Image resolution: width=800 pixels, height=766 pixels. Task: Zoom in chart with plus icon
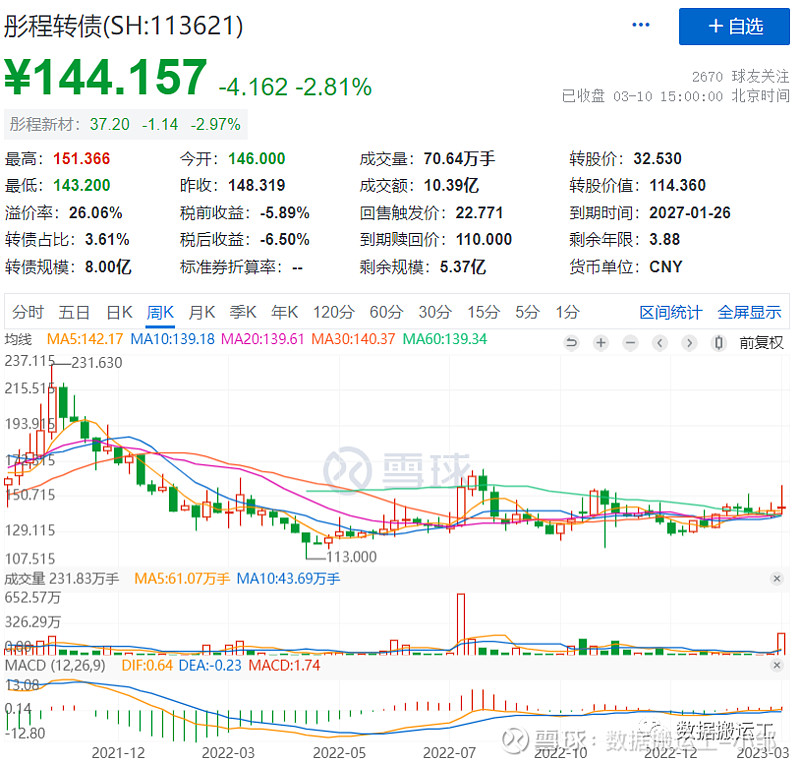point(601,343)
